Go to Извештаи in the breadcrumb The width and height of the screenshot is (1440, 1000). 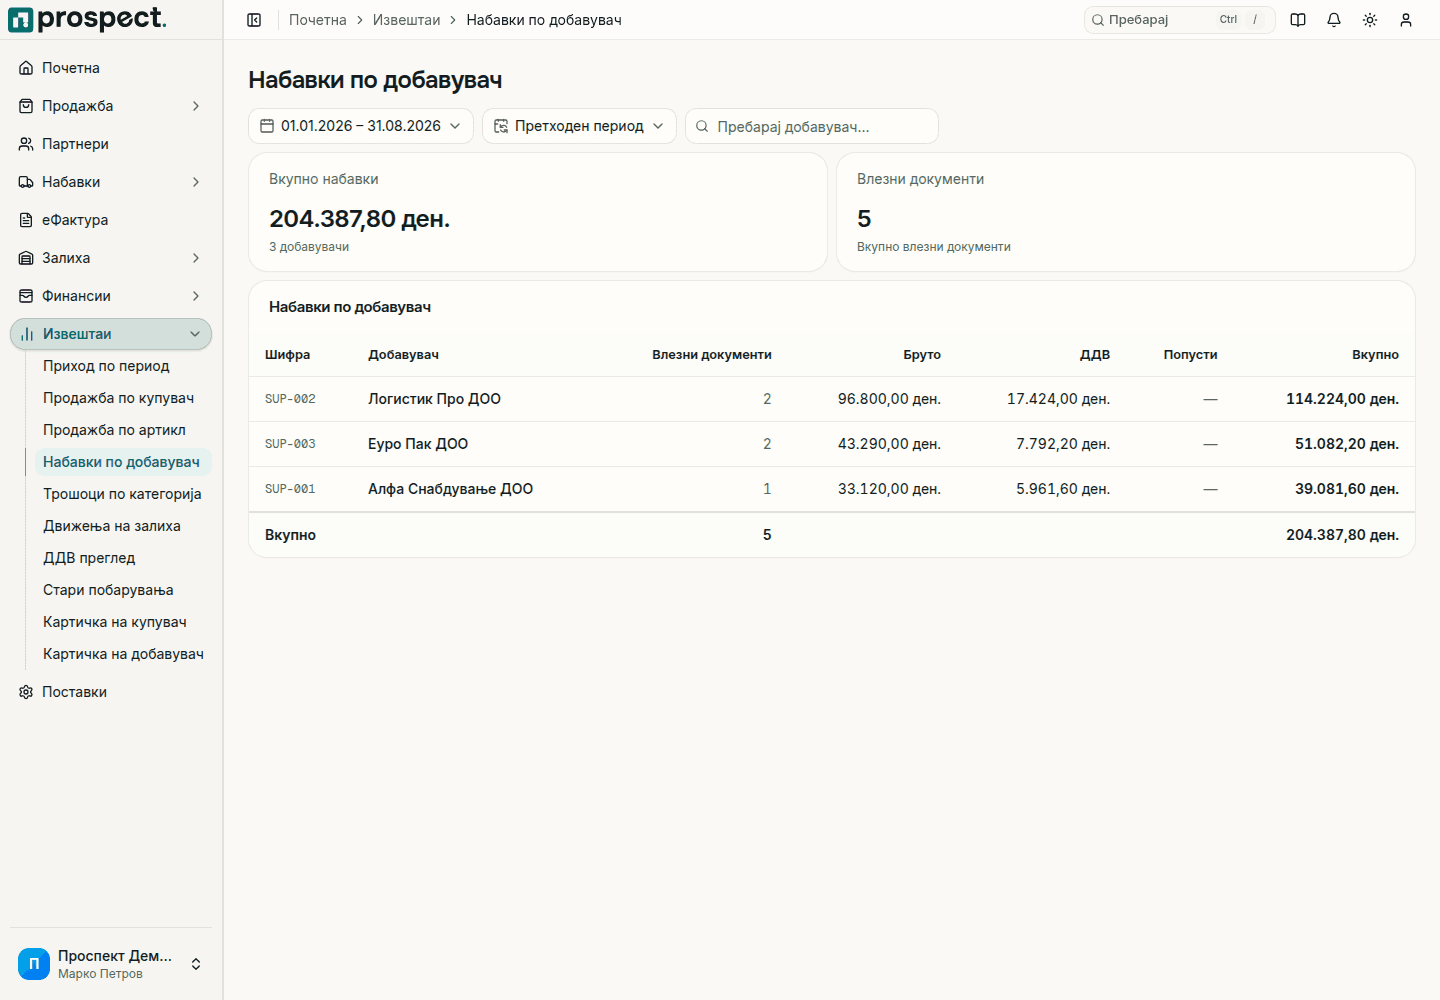pyautogui.click(x=406, y=20)
